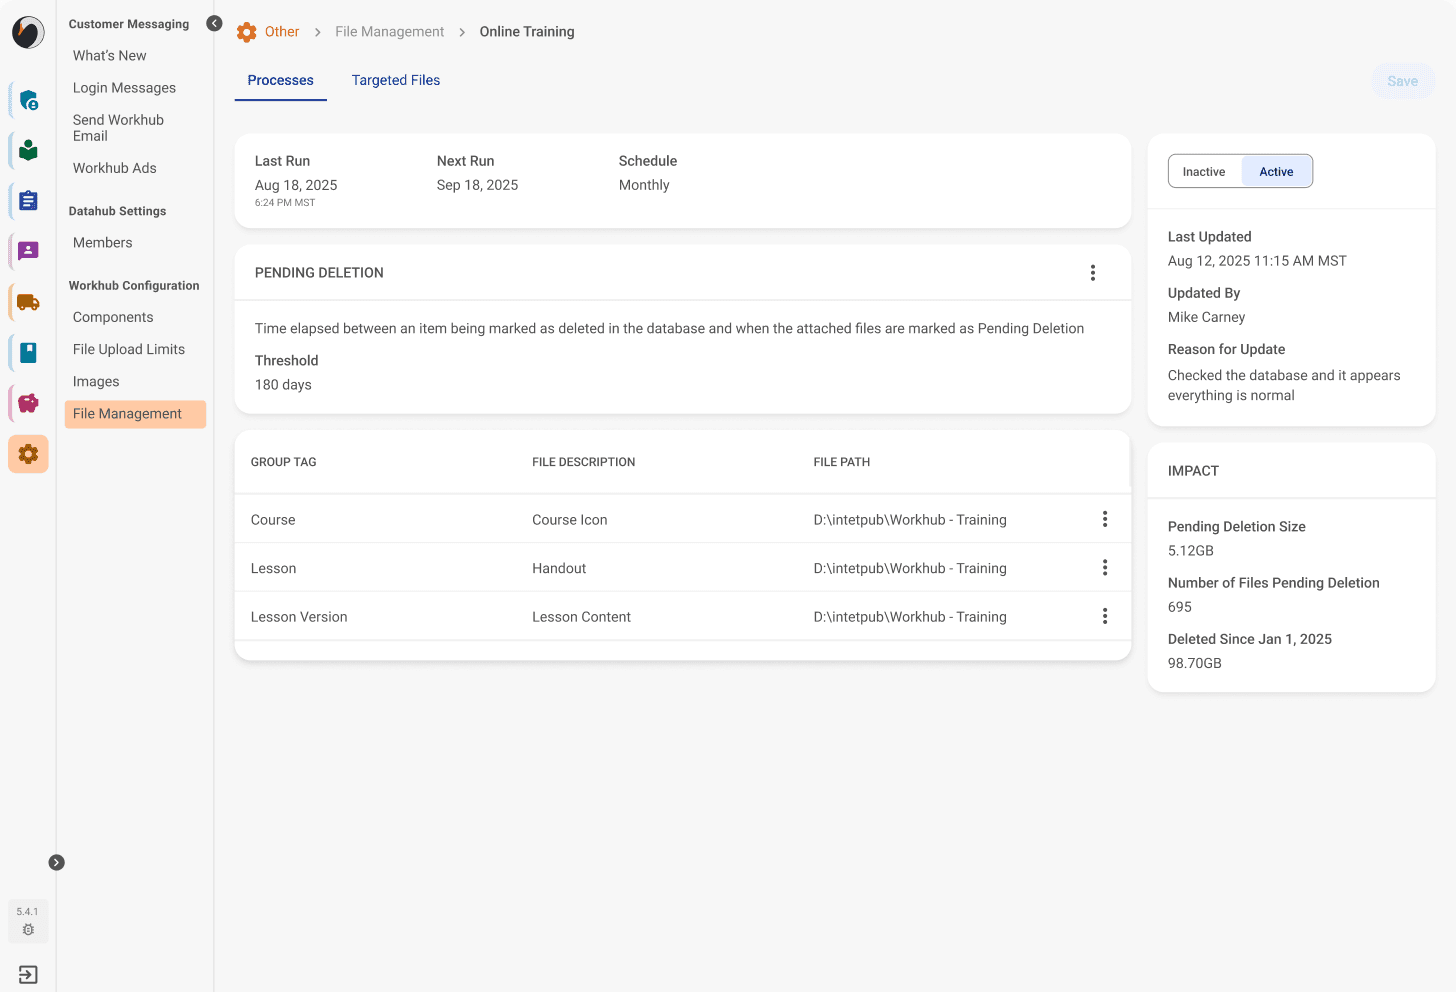This screenshot has width=1456, height=992.
Task: Click the delivery truck icon in sidebar
Action: [x=28, y=302]
